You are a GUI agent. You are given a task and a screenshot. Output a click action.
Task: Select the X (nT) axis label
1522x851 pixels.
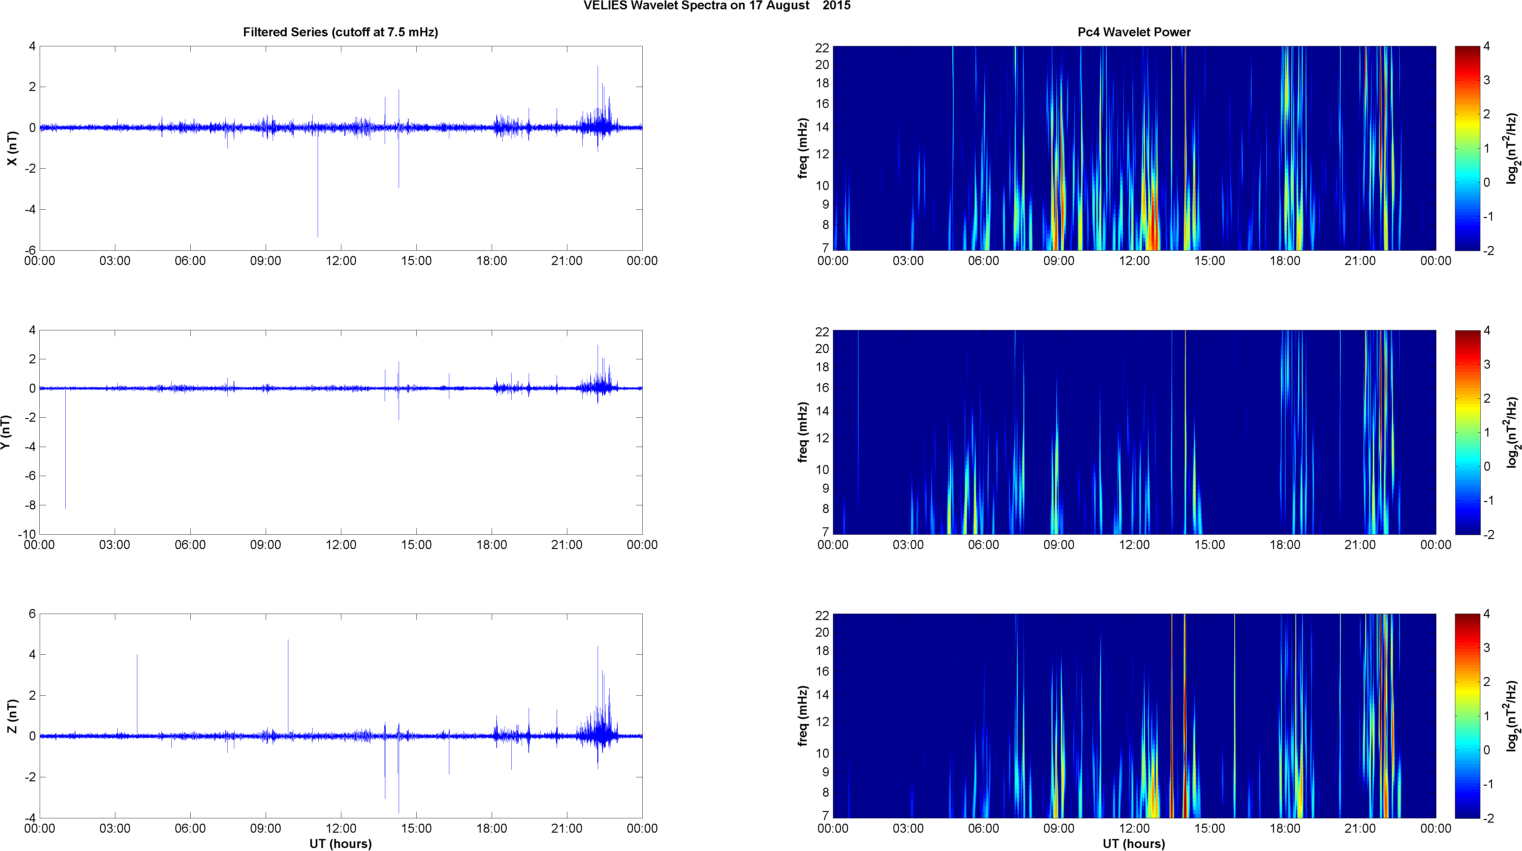[x=12, y=148]
